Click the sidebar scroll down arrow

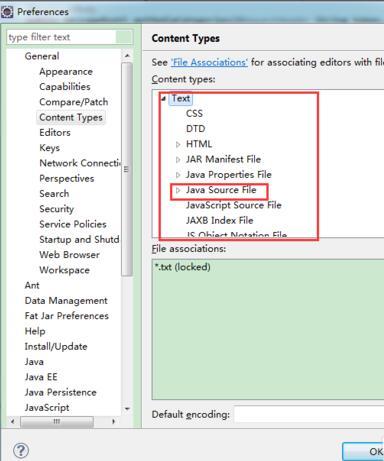point(127,409)
